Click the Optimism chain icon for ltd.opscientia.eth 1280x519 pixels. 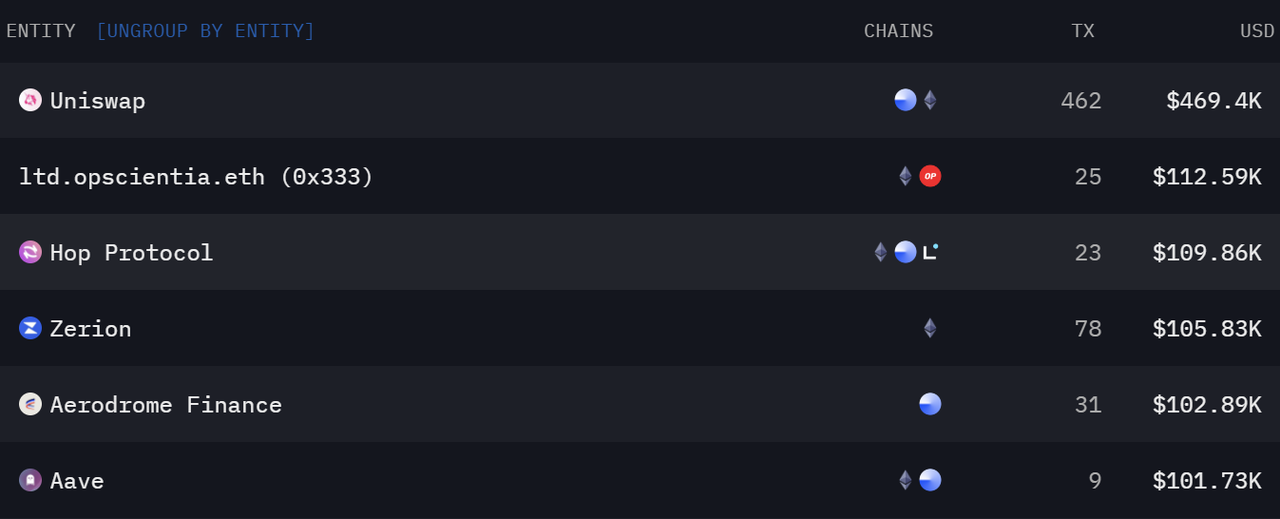click(930, 176)
